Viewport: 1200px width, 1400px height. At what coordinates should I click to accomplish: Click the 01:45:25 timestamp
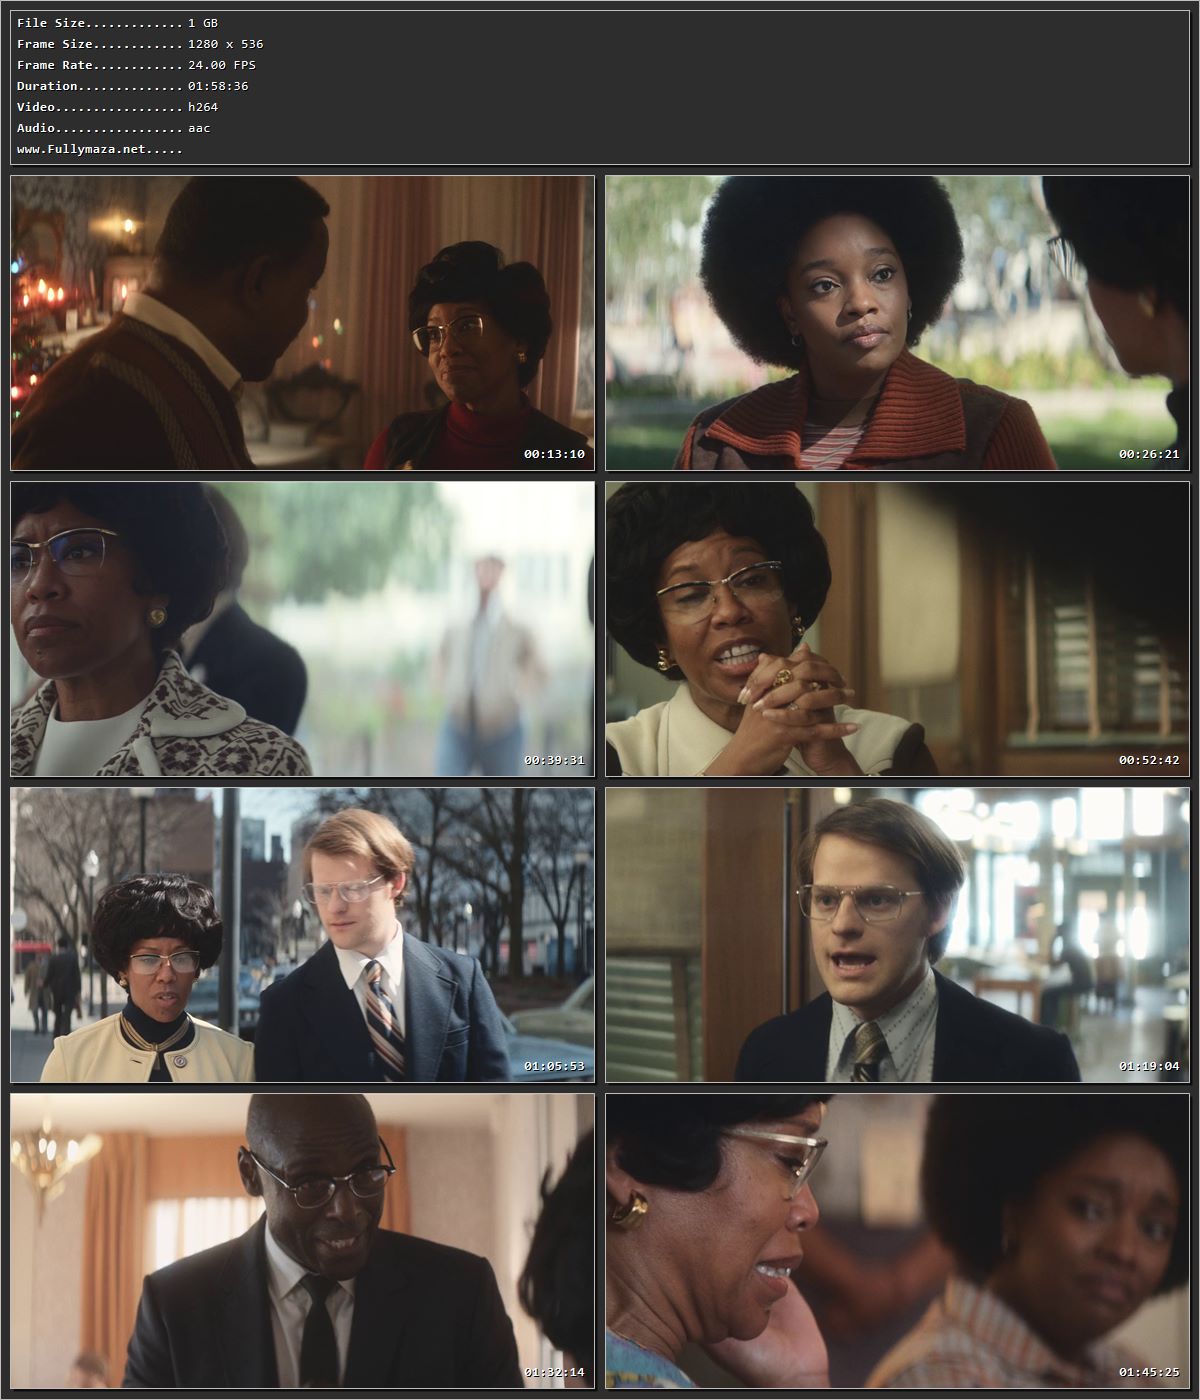click(1149, 1372)
